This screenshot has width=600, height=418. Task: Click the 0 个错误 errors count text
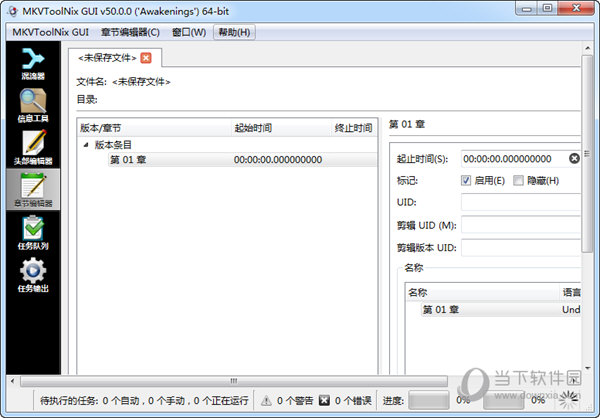click(353, 401)
